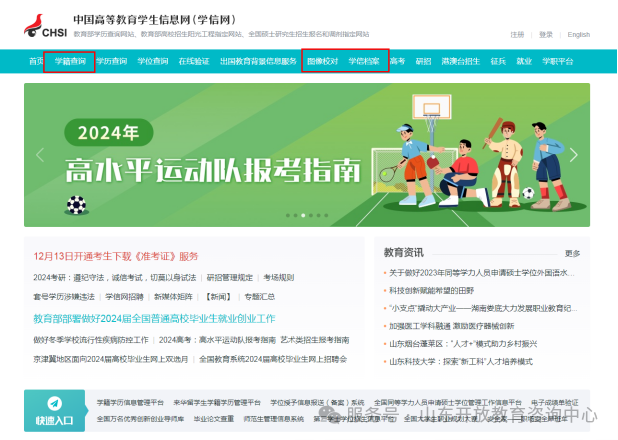The image size is (618, 440).
Task: Select 高考 menu item
Action: [397, 61]
